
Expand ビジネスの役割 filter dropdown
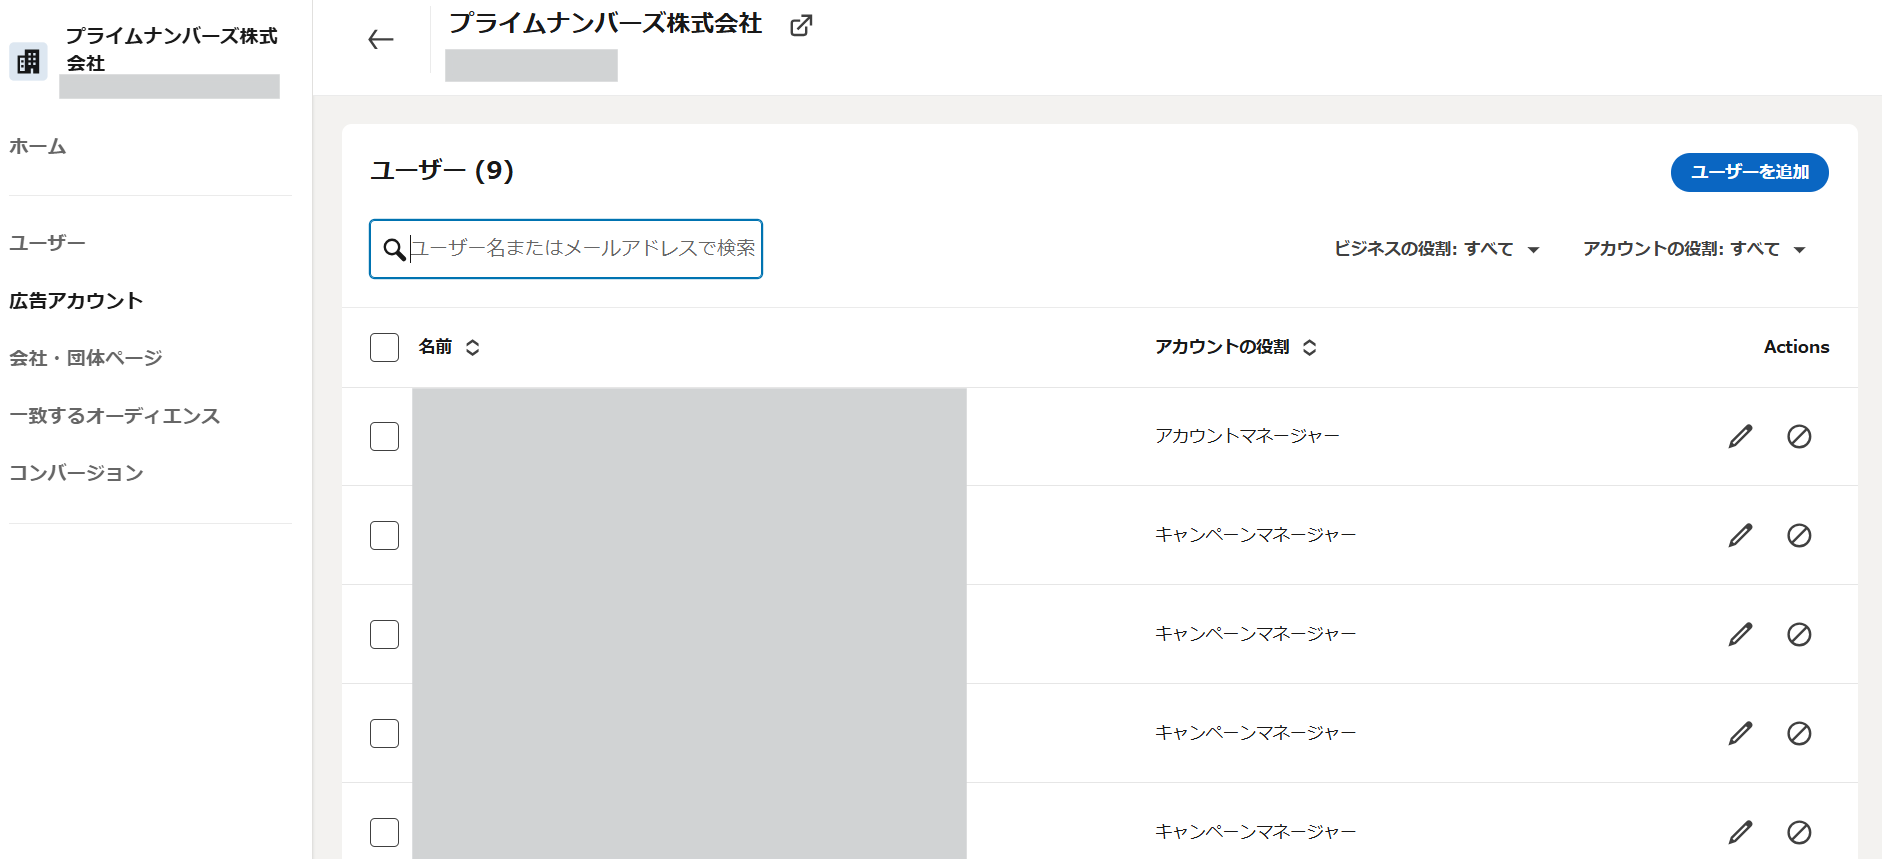1436,249
